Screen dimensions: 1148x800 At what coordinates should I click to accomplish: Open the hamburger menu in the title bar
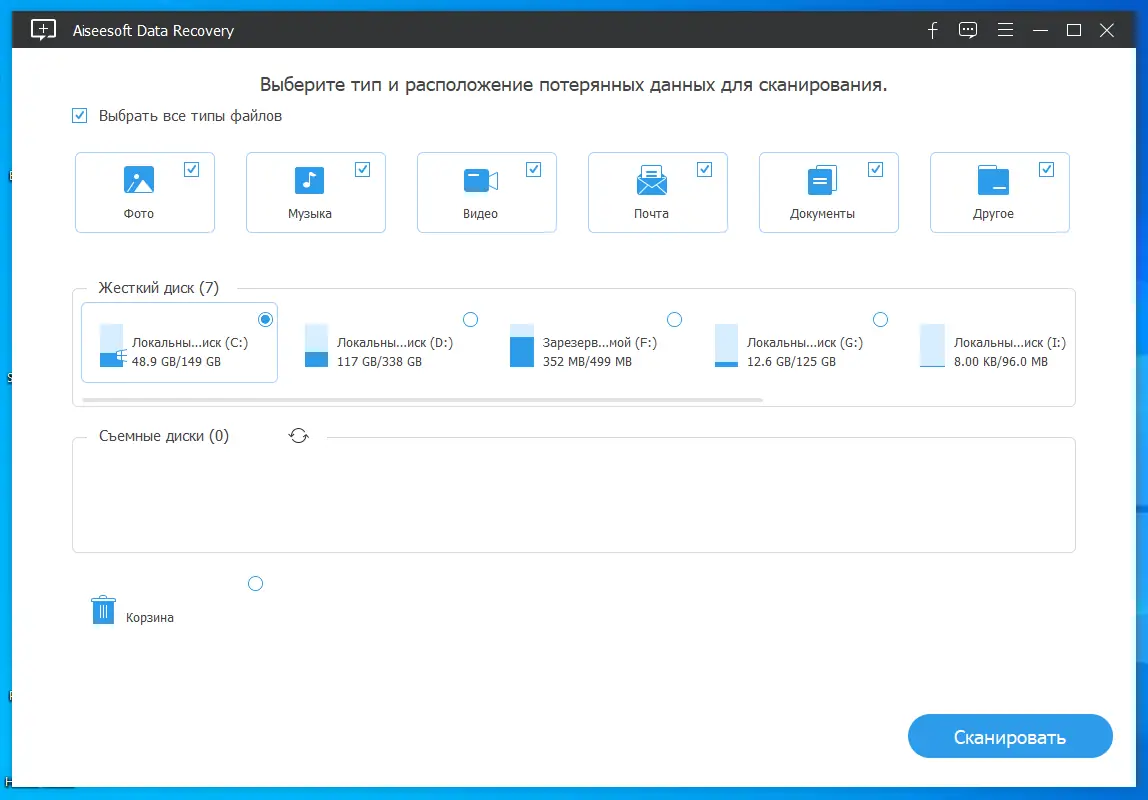click(x=1004, y=30)
